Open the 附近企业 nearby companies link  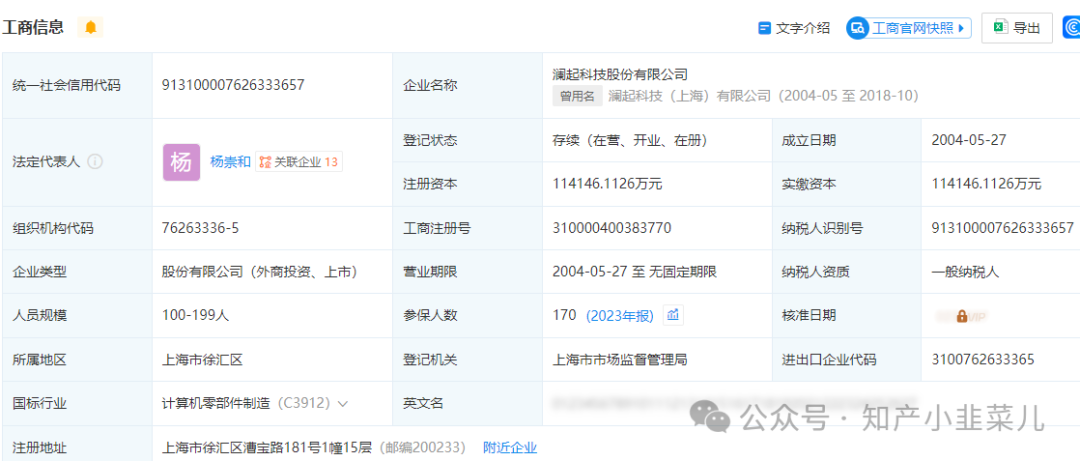(510, 448)
